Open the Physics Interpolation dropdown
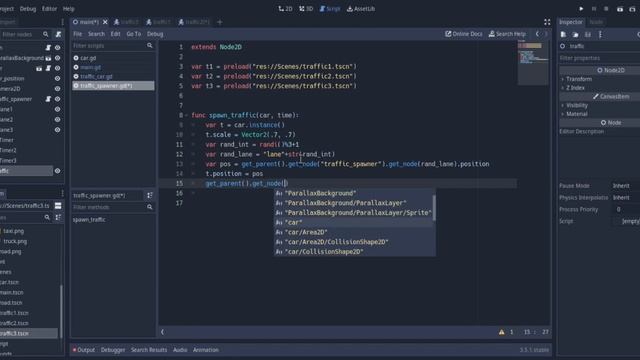Image resolution: width=640 pixels, height=360 pixels. (x=625, y=198)
